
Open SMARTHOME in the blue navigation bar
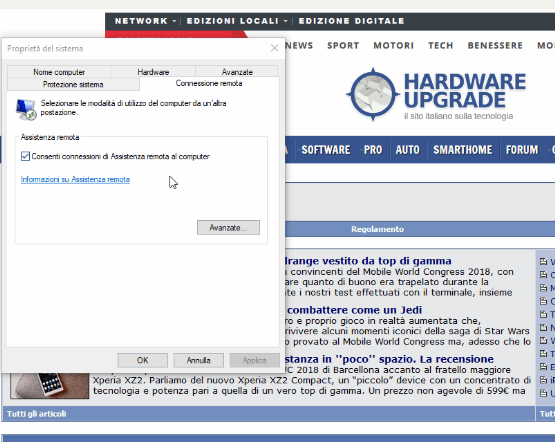[463, 150]
